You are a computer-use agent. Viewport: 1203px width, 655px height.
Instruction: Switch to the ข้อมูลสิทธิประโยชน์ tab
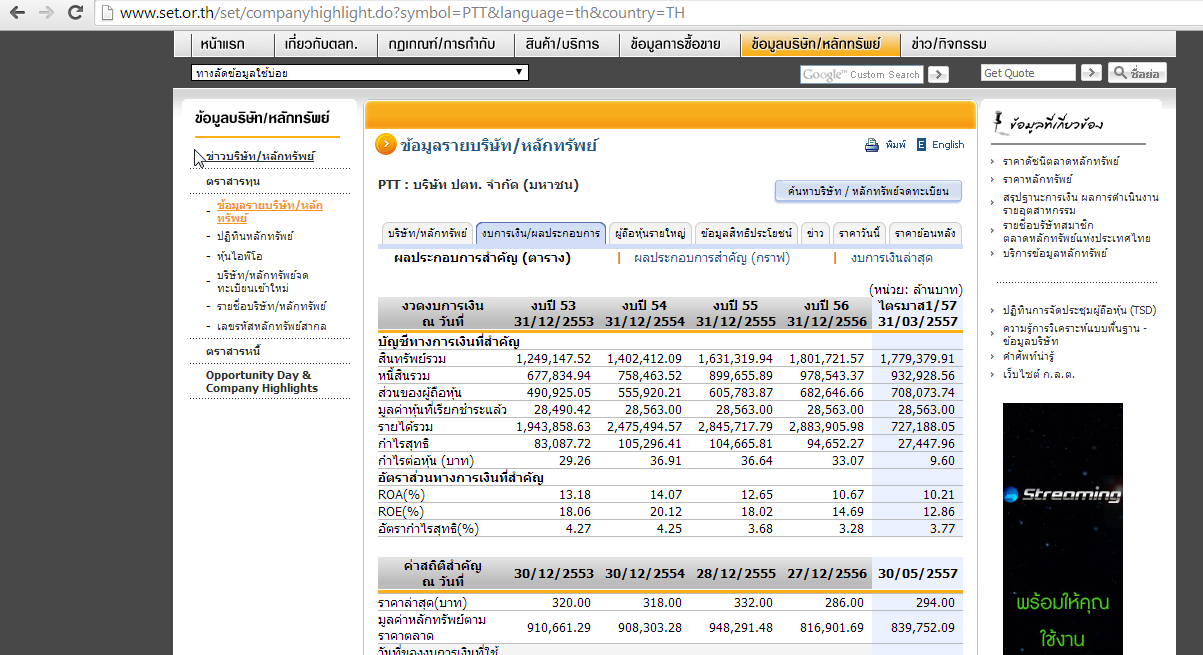click(x=747, y=233)
